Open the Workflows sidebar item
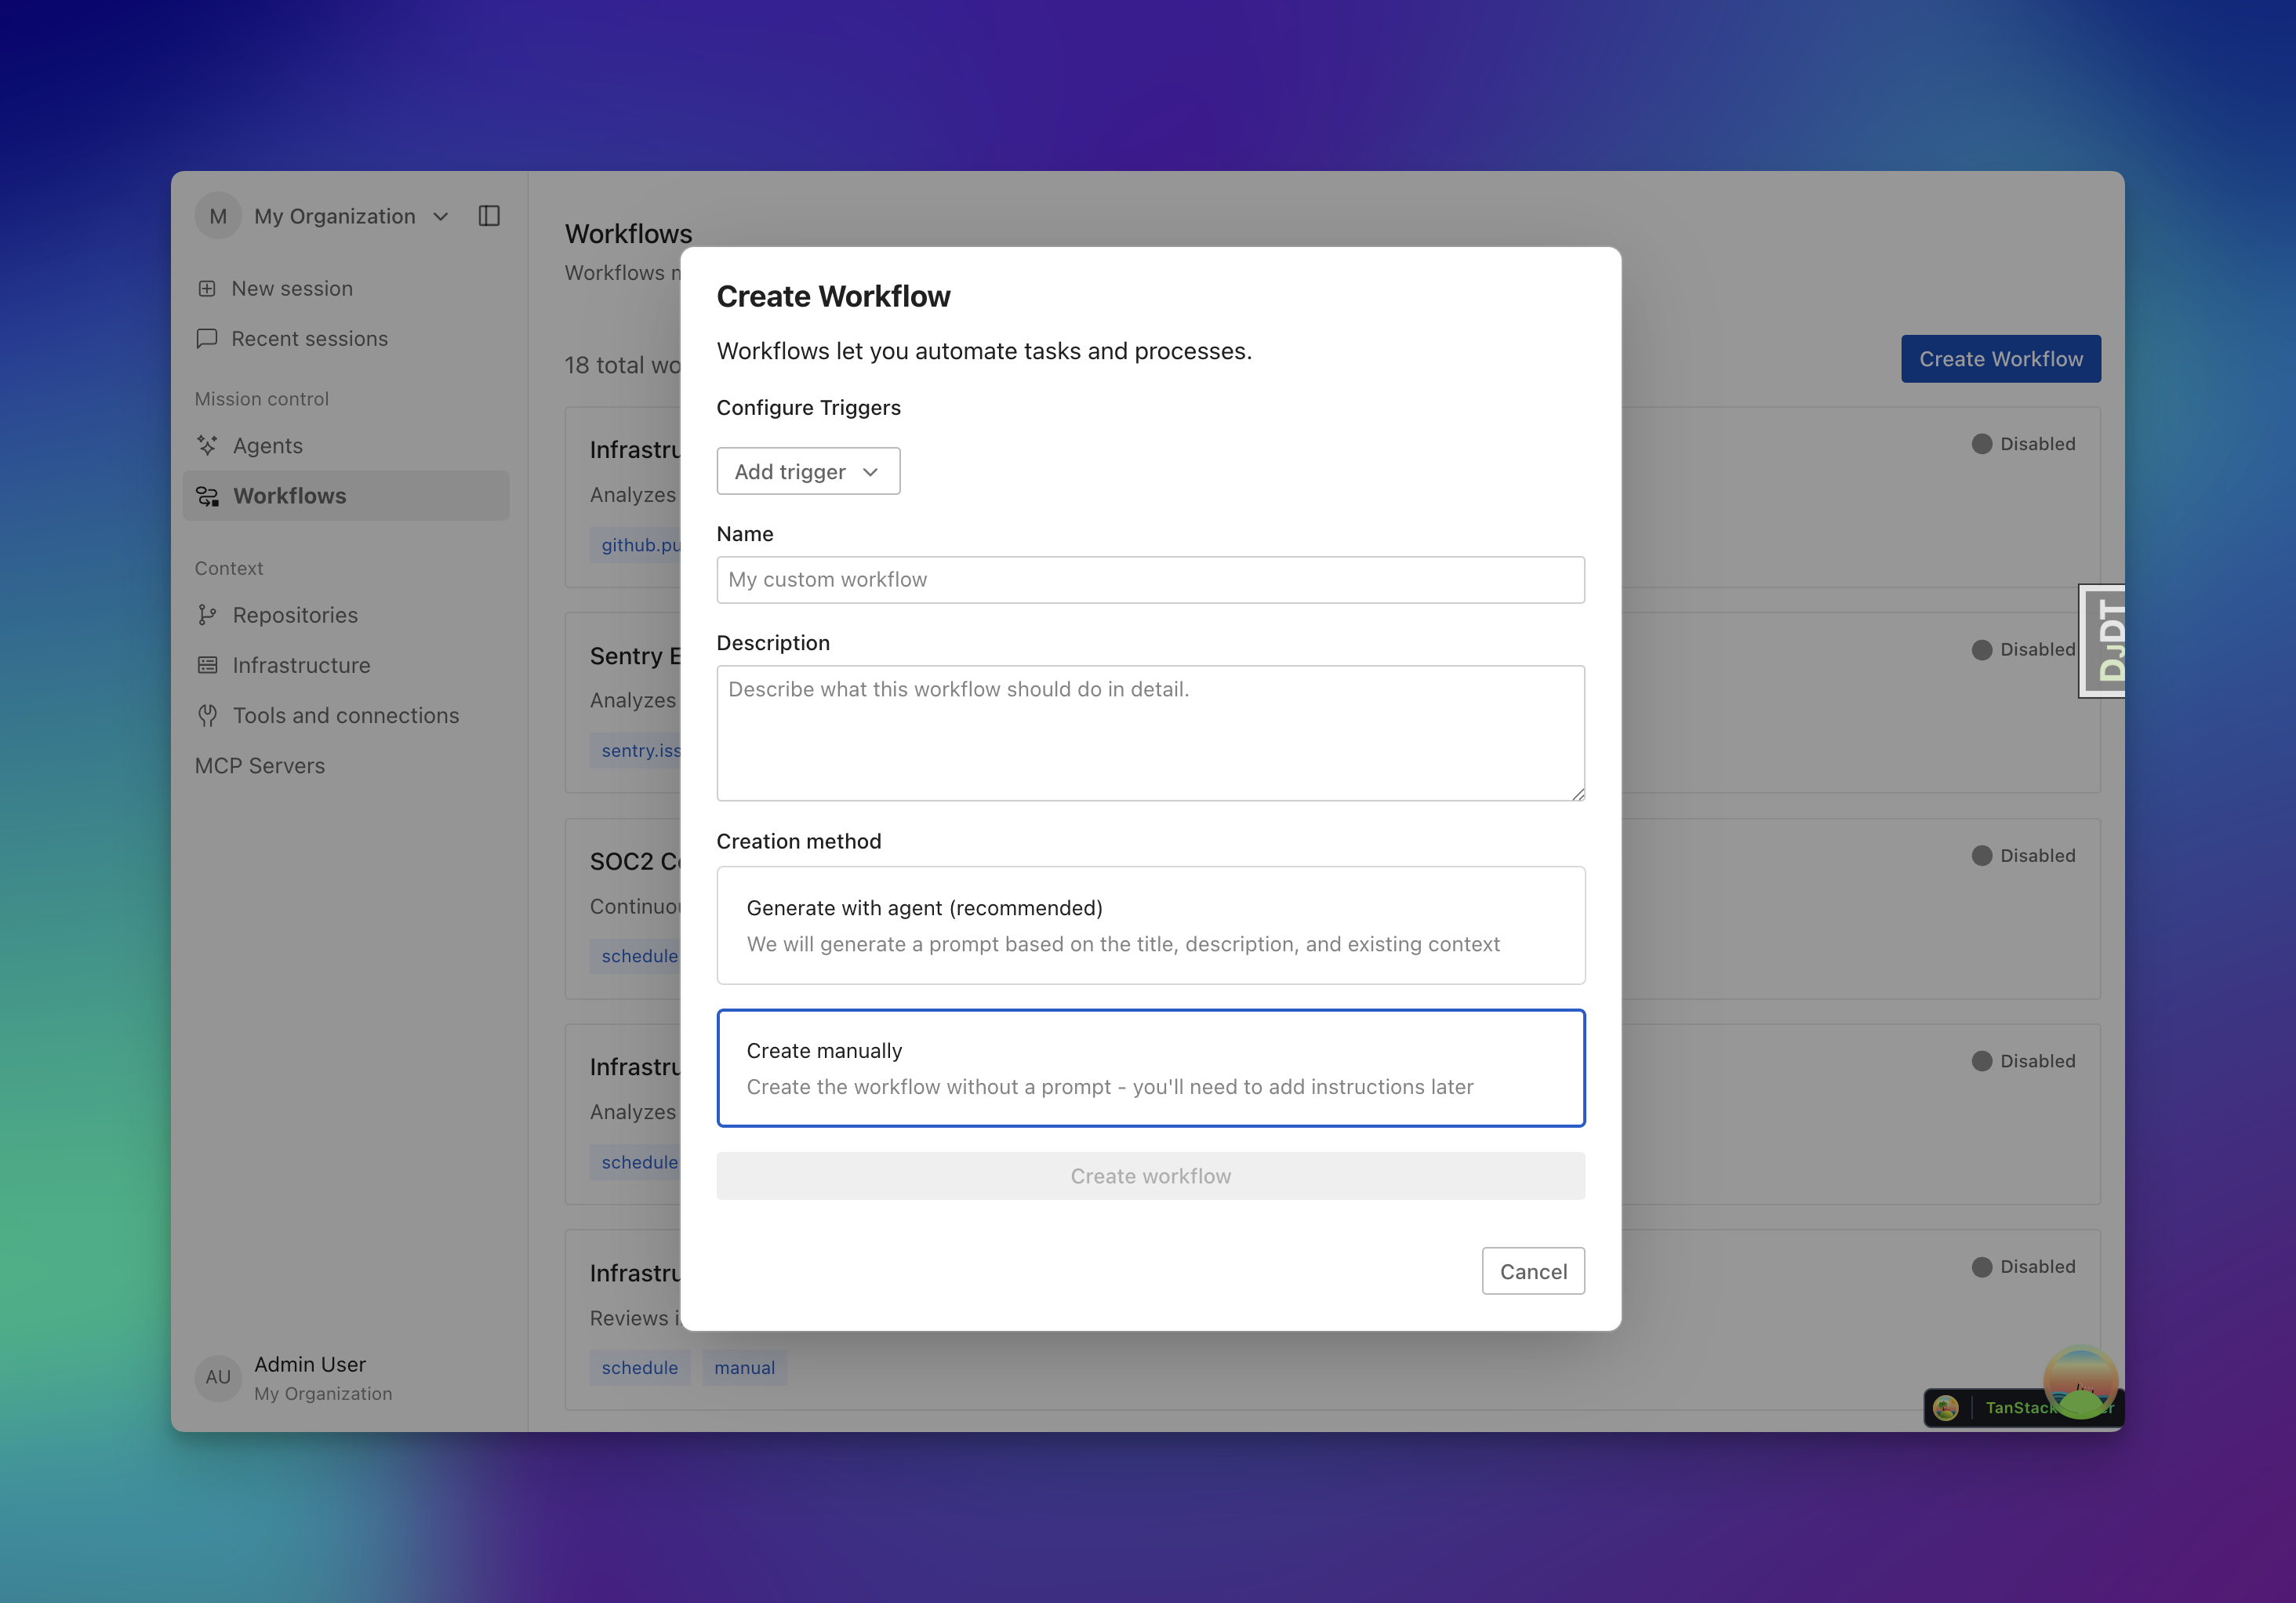The height and width of the screenshot is (1603, 2296). pos(290,496)
